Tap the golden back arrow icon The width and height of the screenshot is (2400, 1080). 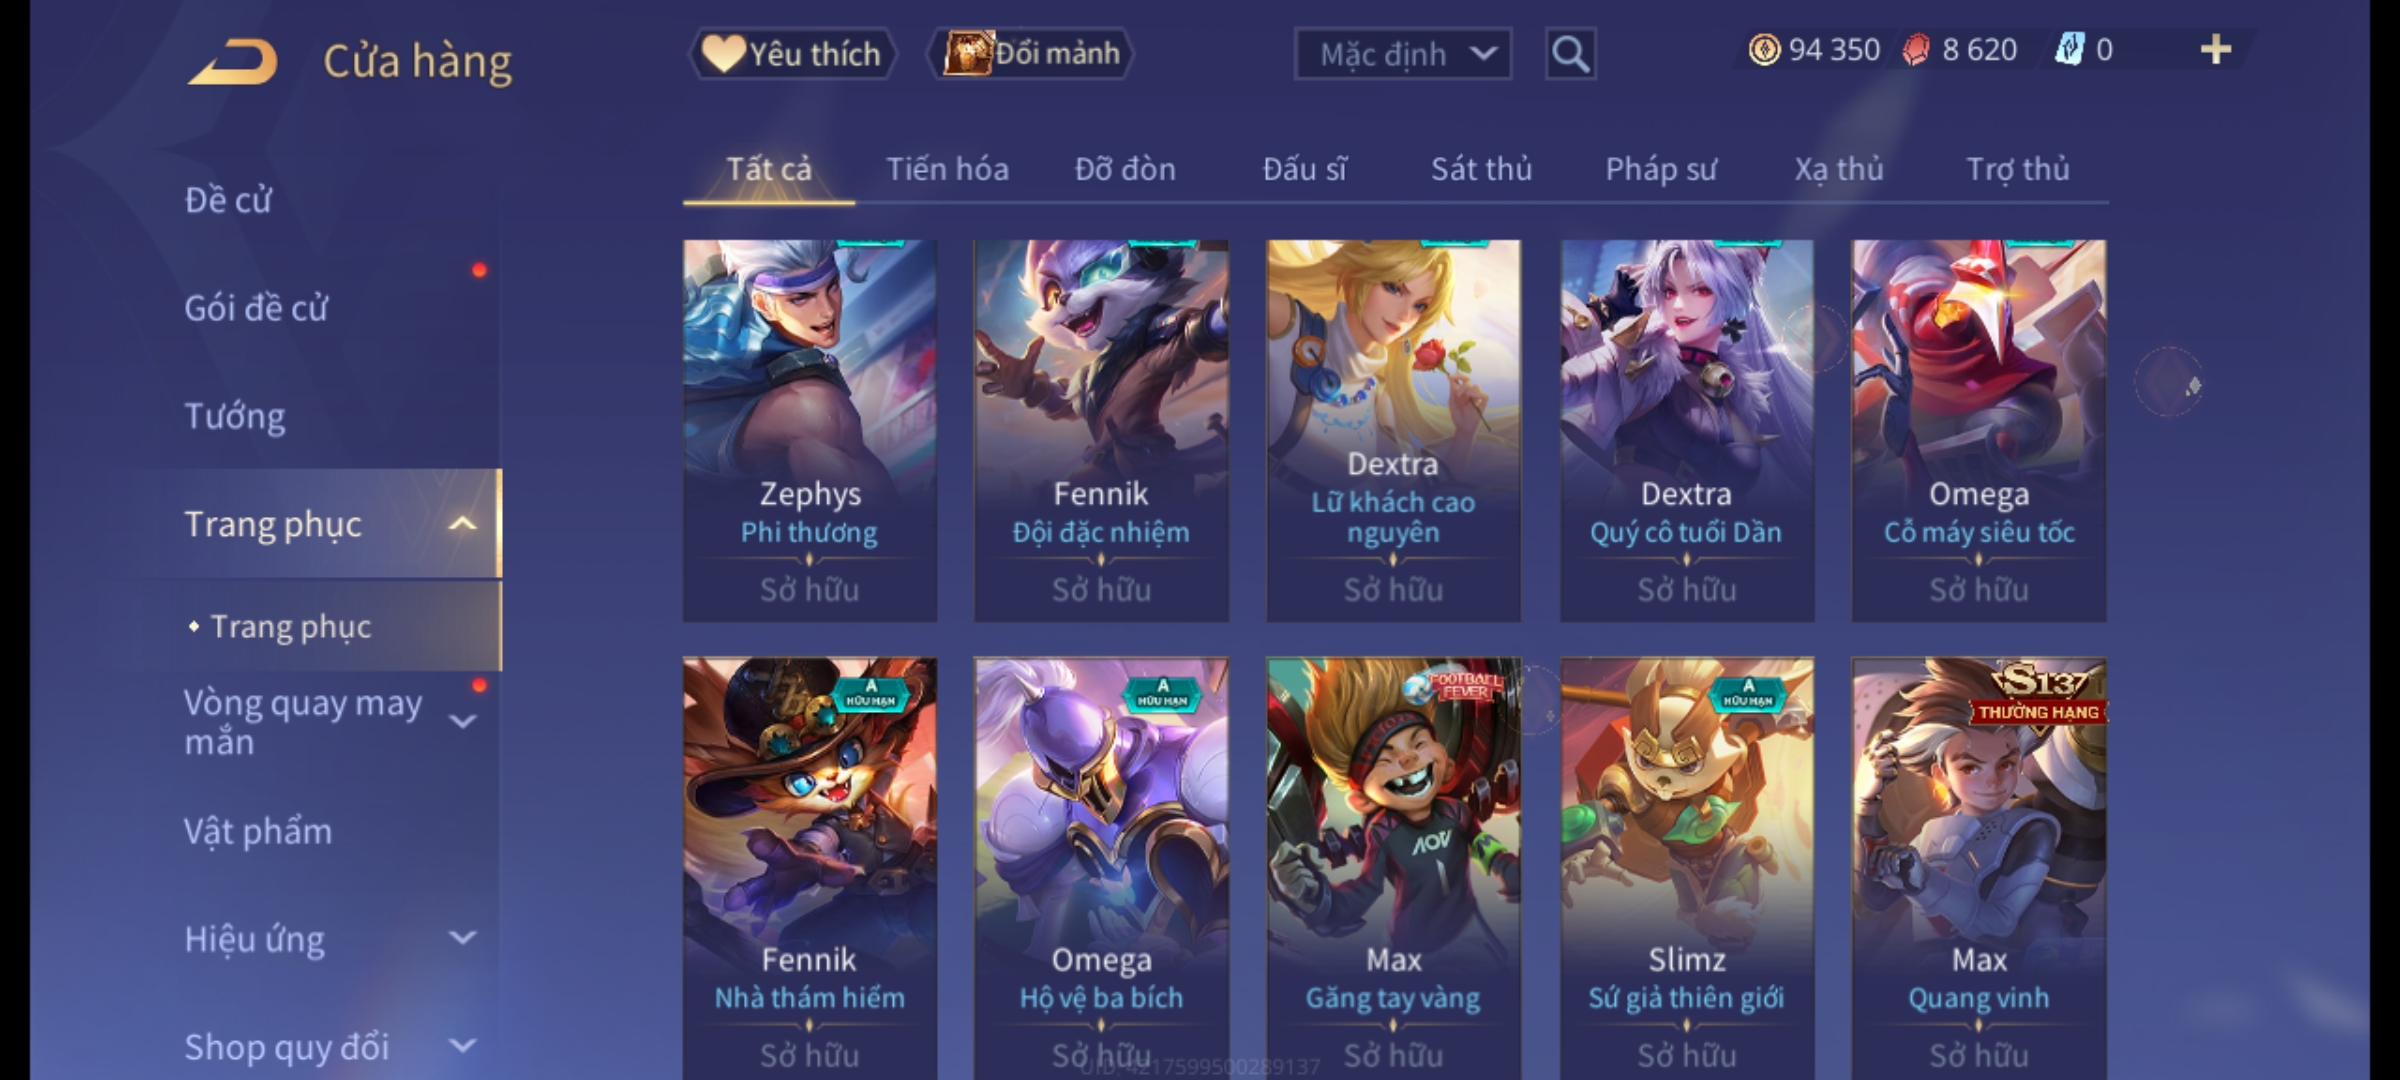point(232,61)
